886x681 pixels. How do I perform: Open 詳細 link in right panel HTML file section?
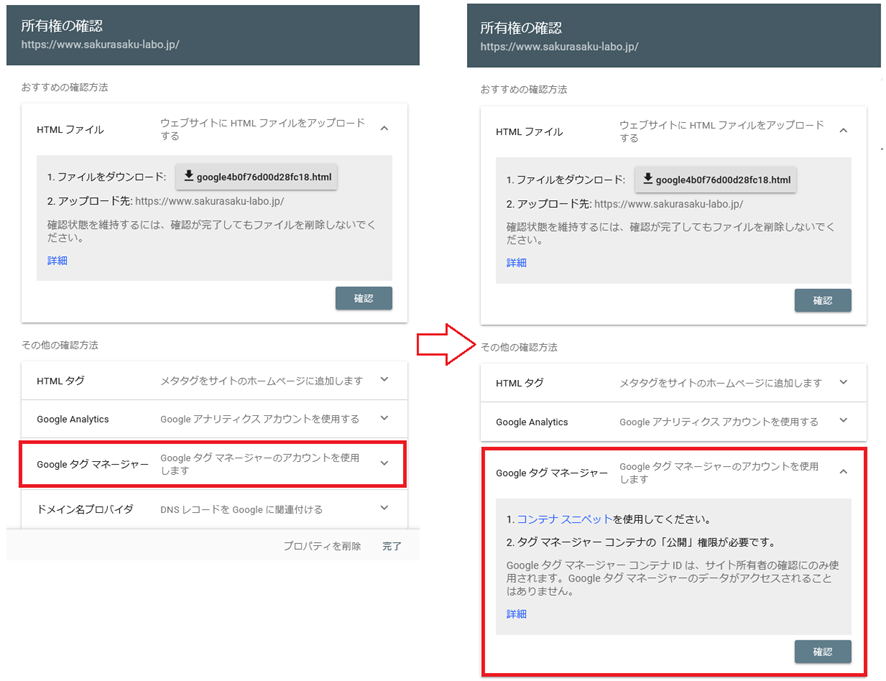[x=516, y=263]
